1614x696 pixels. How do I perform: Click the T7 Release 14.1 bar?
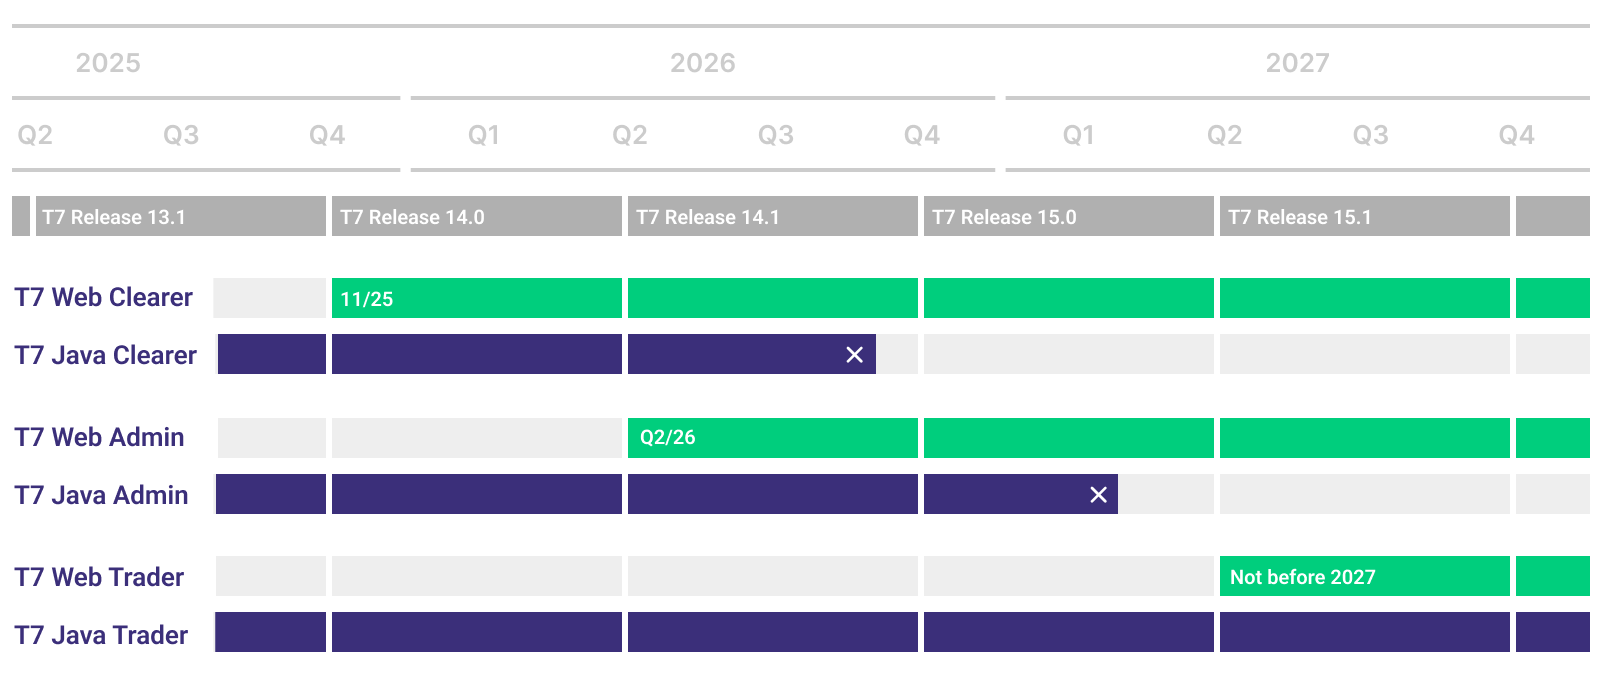772,217
